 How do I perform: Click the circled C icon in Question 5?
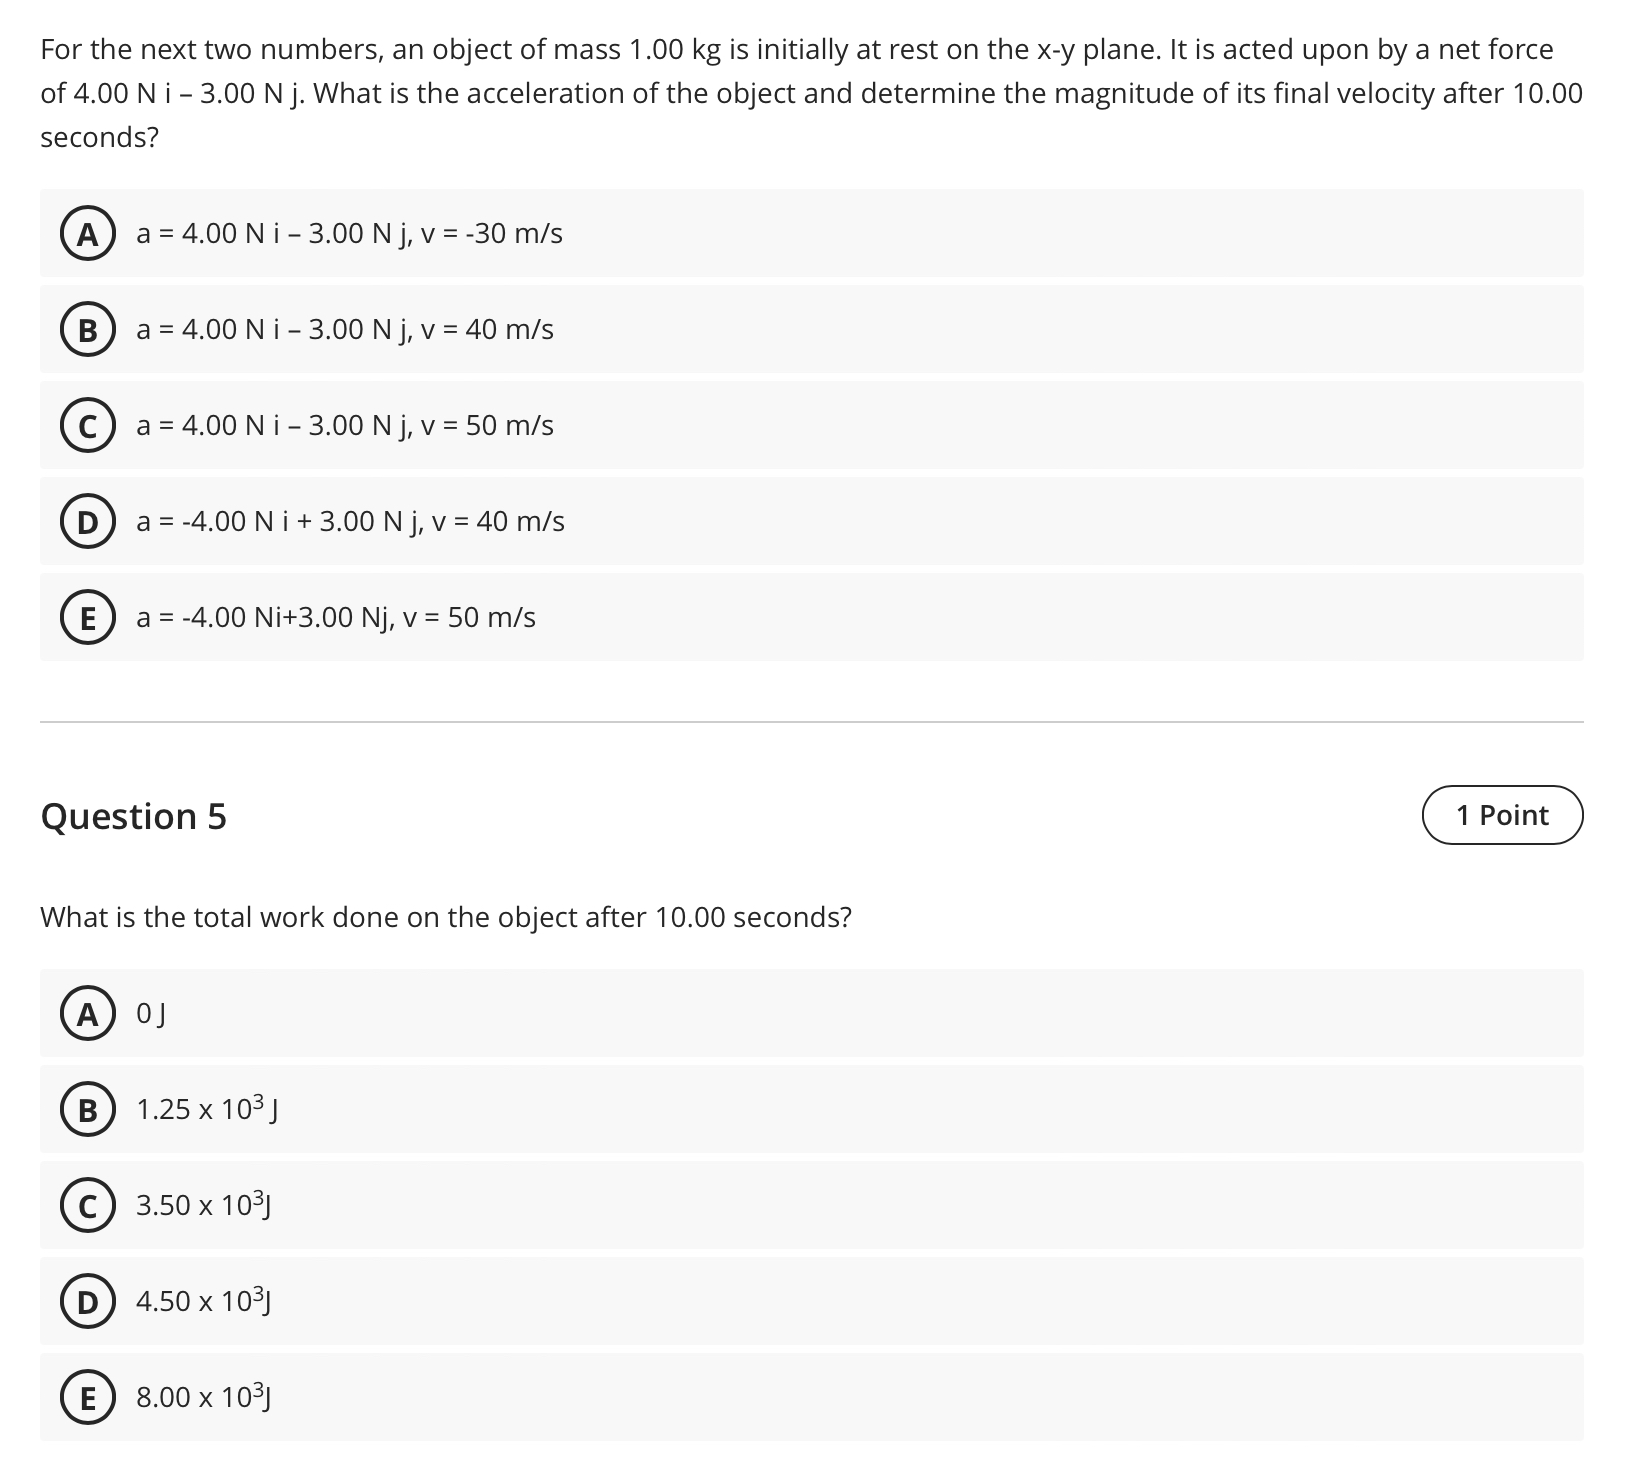(88, 1205)
